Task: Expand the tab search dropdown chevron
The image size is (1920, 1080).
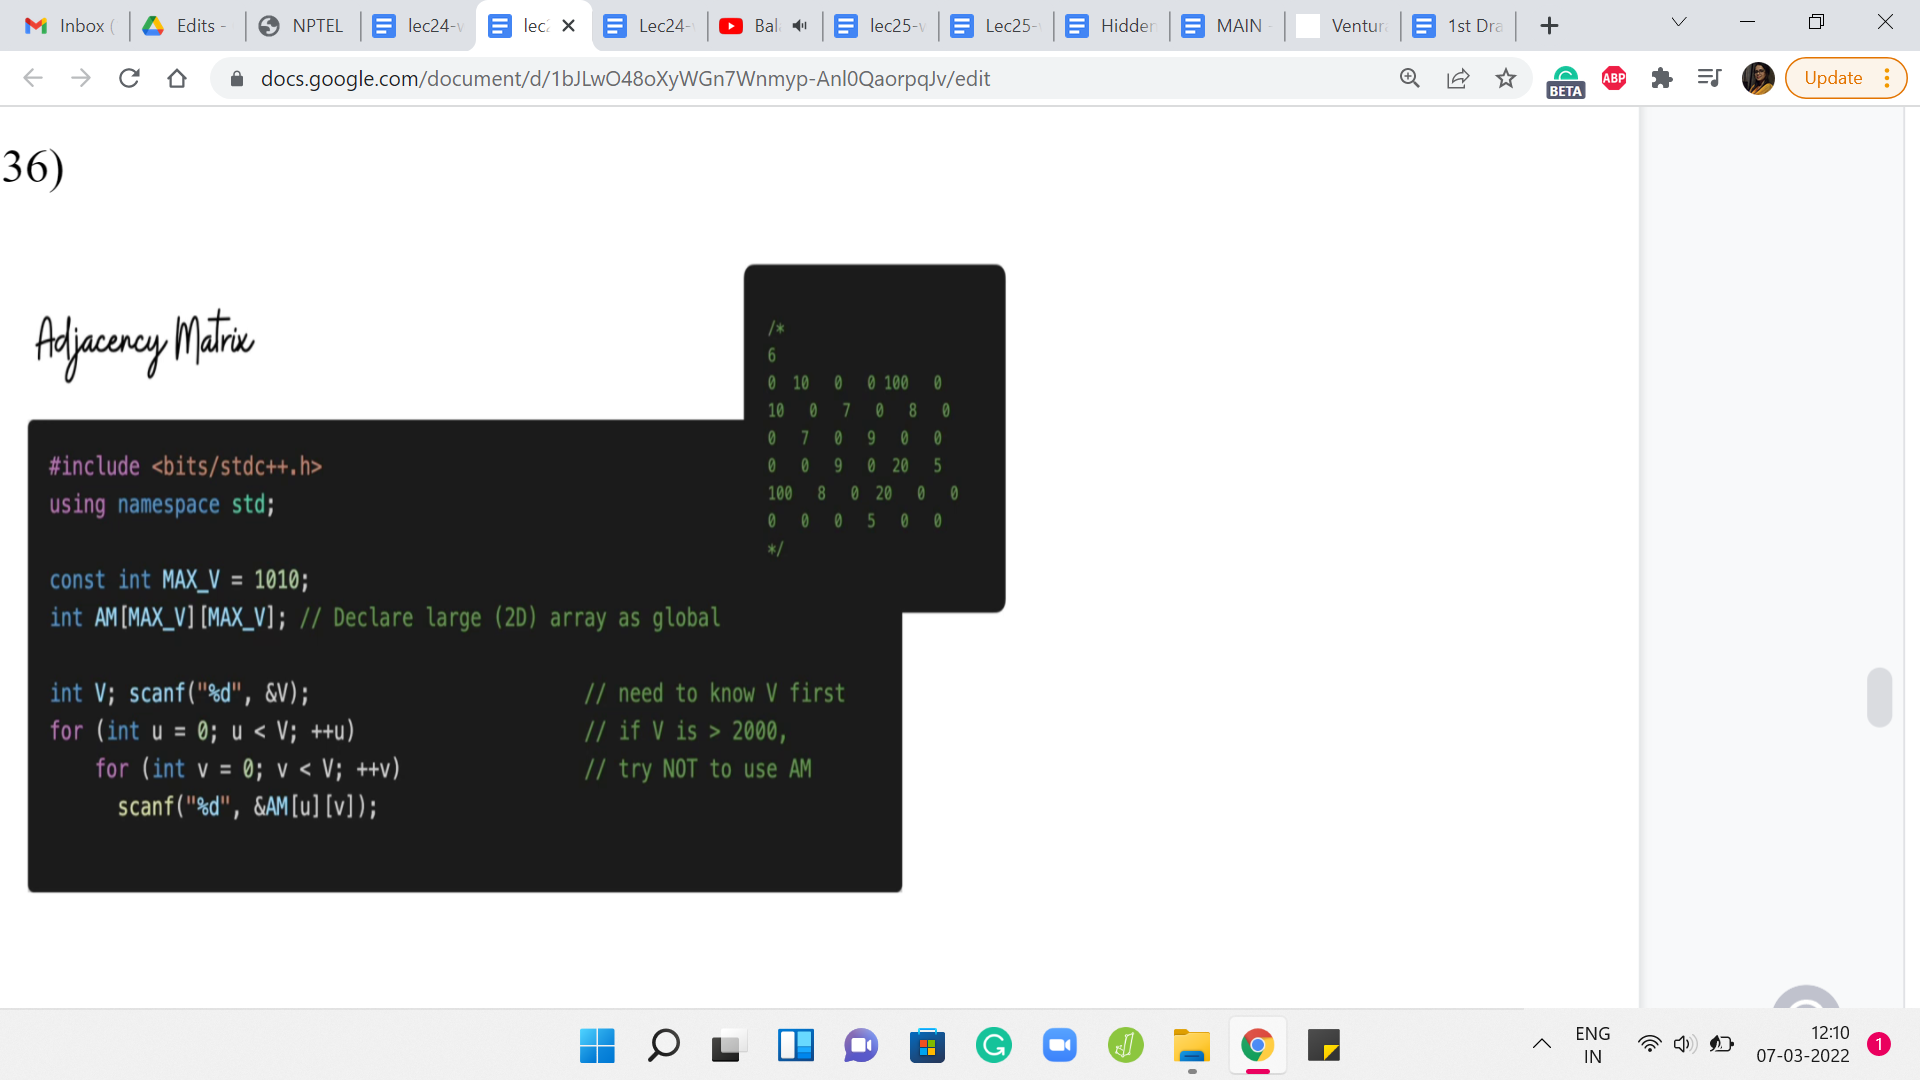Action: pos(1679,22)
